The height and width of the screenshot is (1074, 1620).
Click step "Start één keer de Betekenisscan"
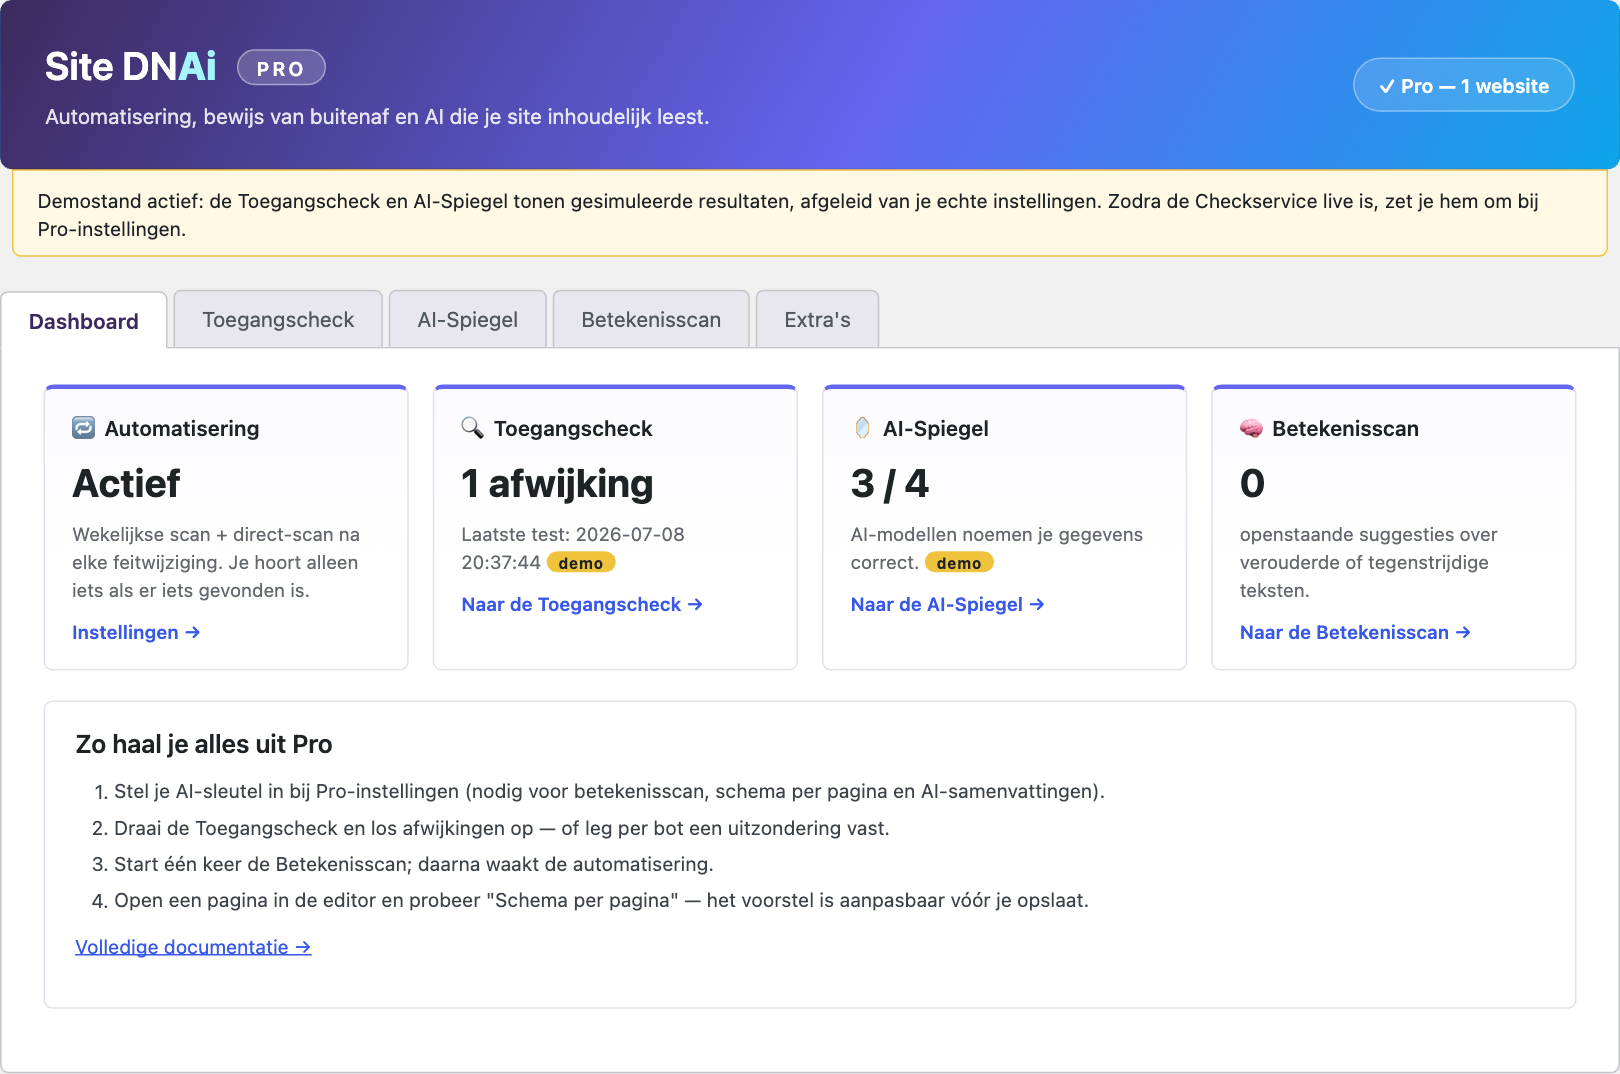tap(414, 864)
